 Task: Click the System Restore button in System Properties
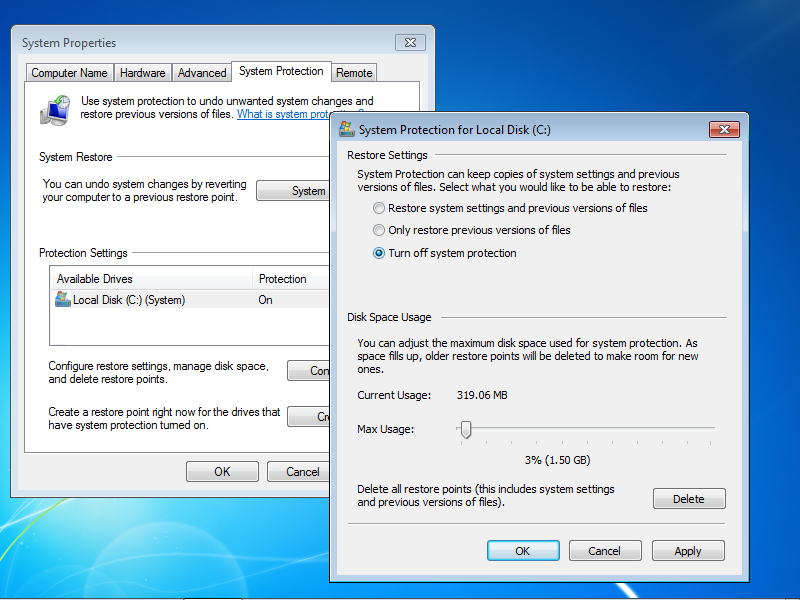click(293, 190)
